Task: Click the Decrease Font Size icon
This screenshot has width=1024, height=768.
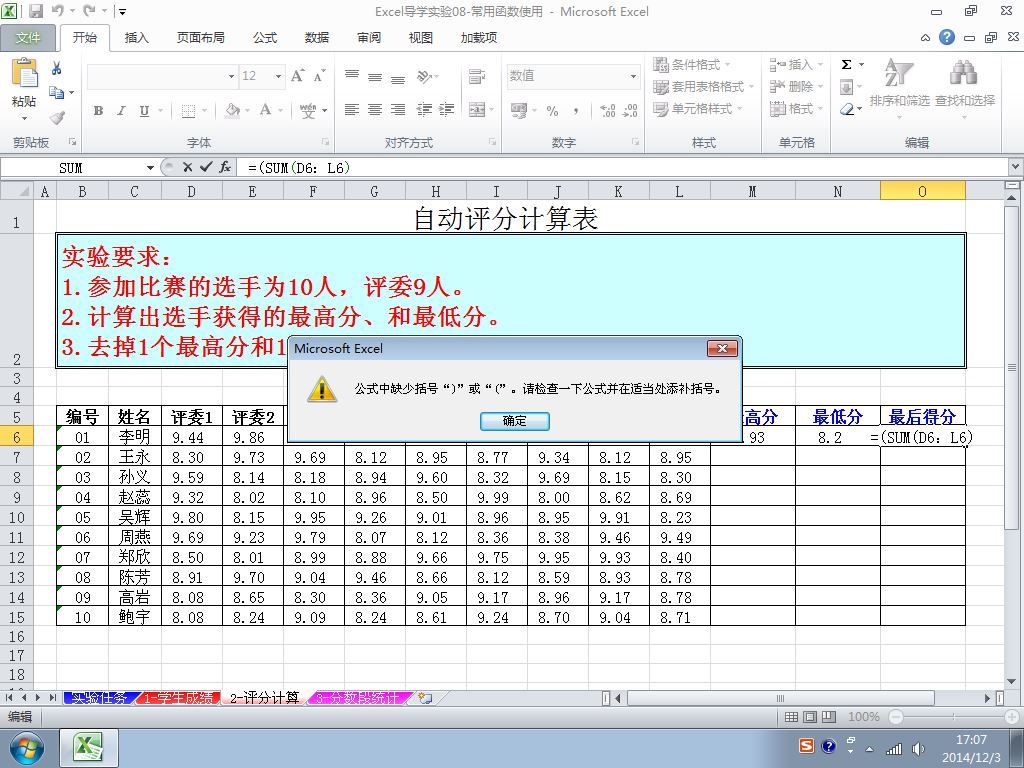Action: pyautogui.click(x=319, y=76)
